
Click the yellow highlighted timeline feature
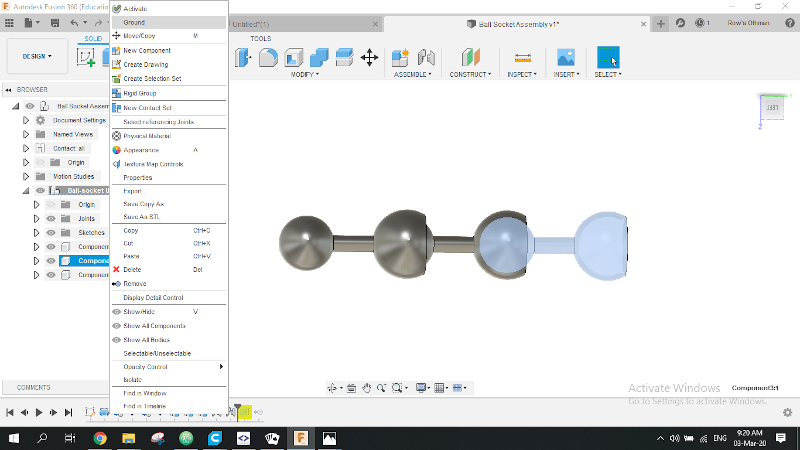pos(245,412)
